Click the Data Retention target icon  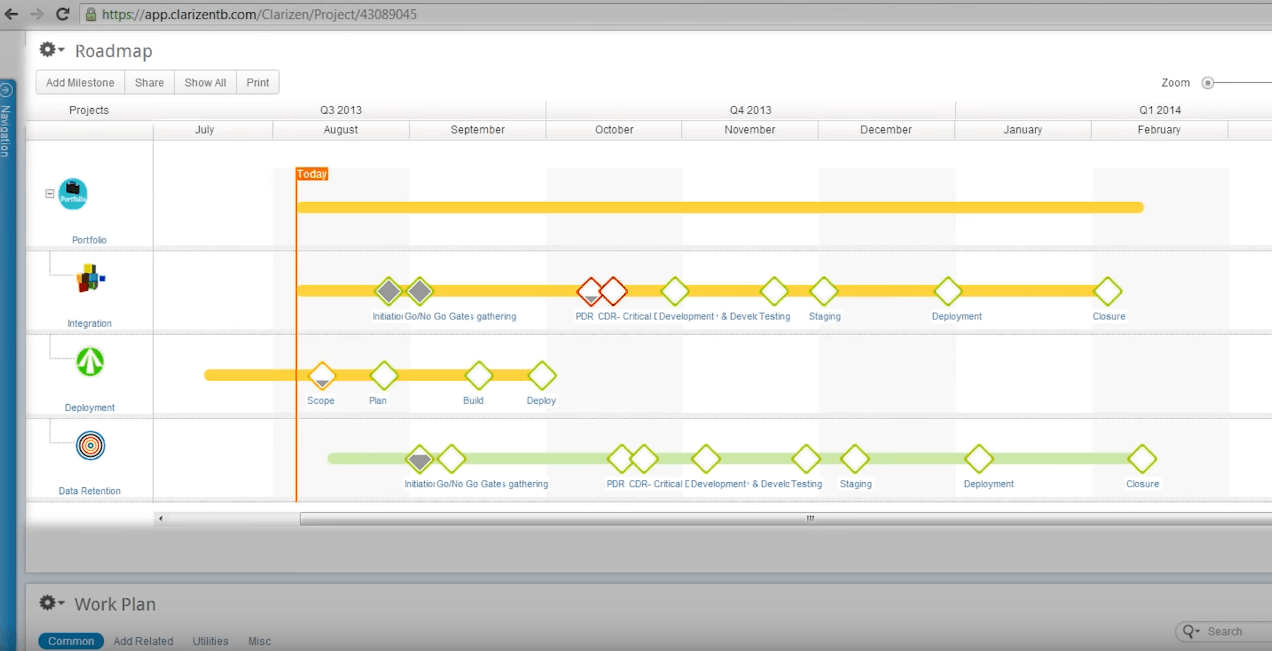(90, 446)
